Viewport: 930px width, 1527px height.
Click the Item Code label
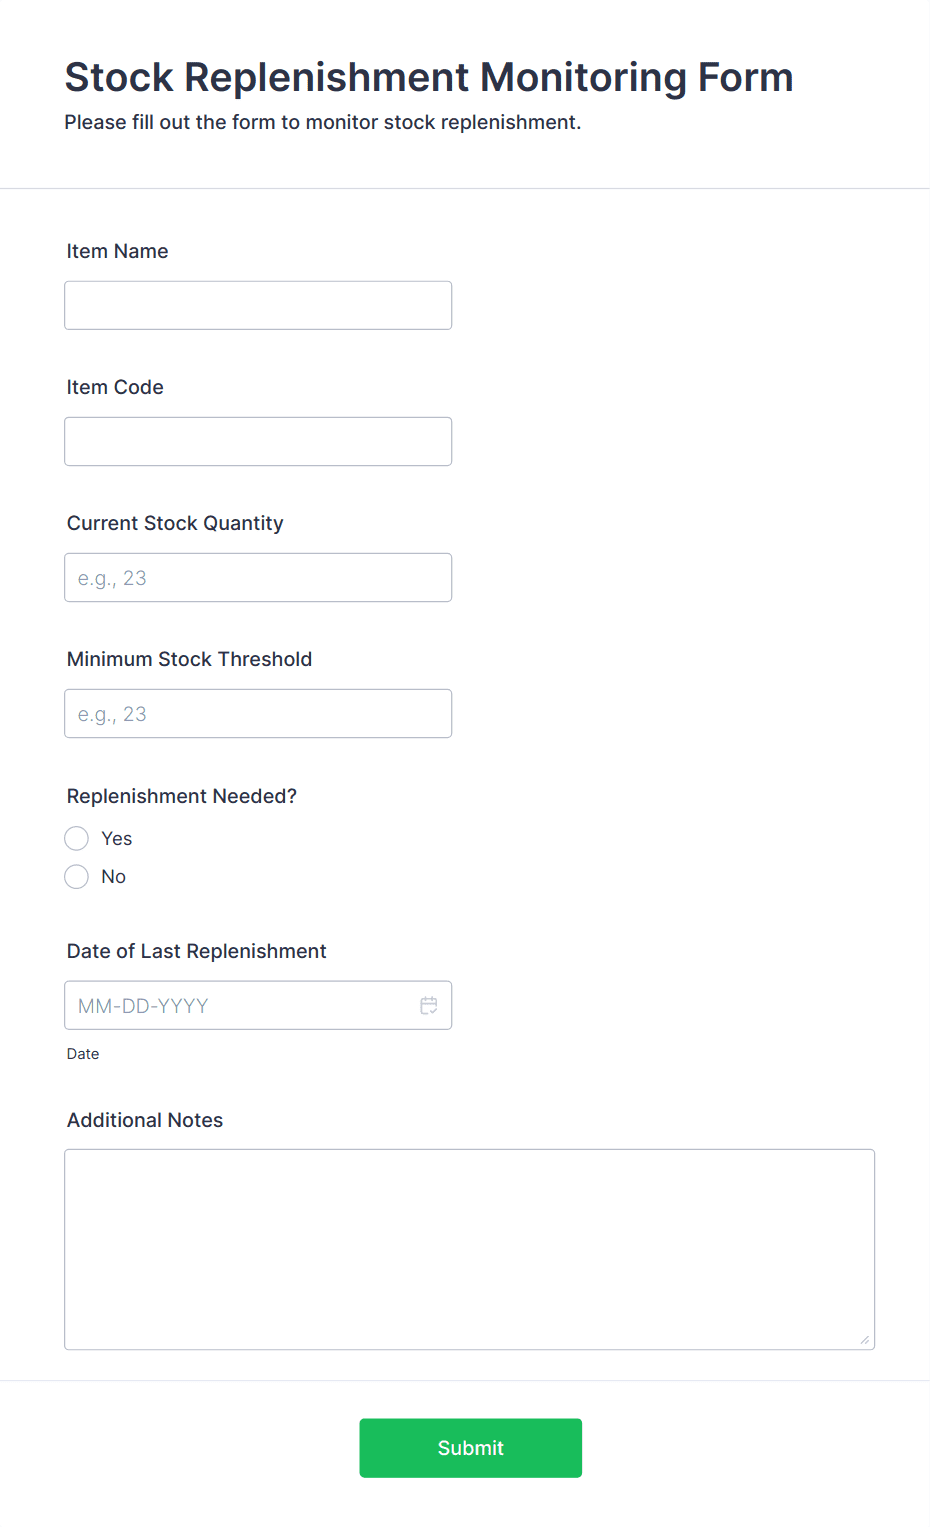[x=115, y=387]
